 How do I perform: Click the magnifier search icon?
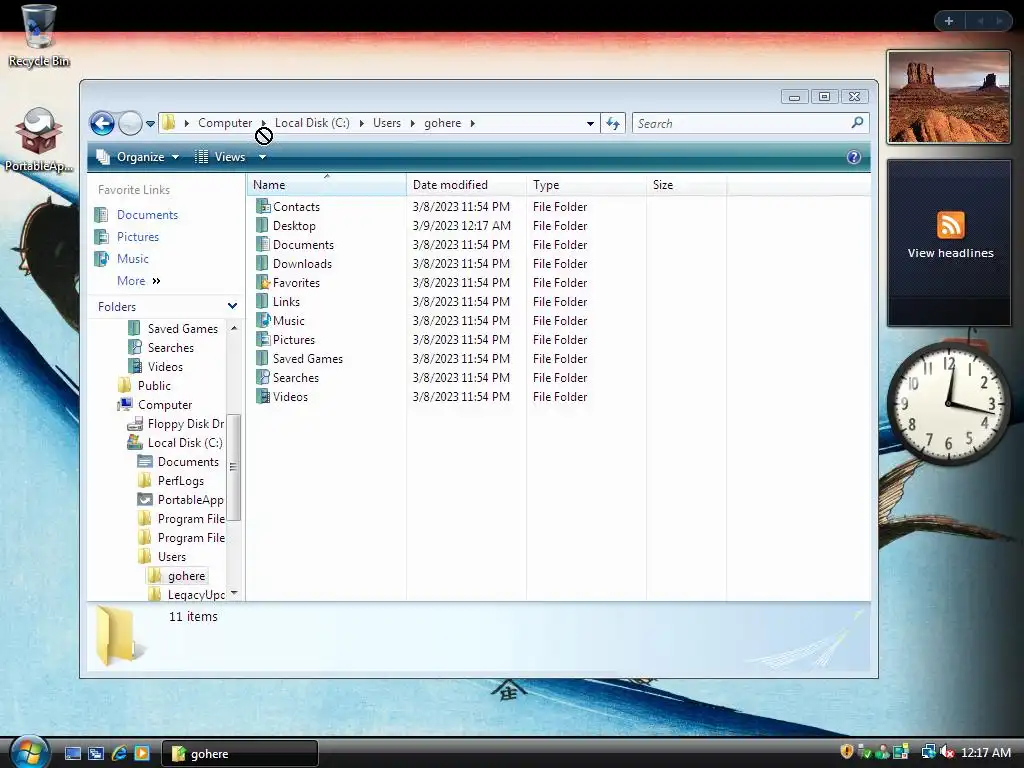[857, 122]
